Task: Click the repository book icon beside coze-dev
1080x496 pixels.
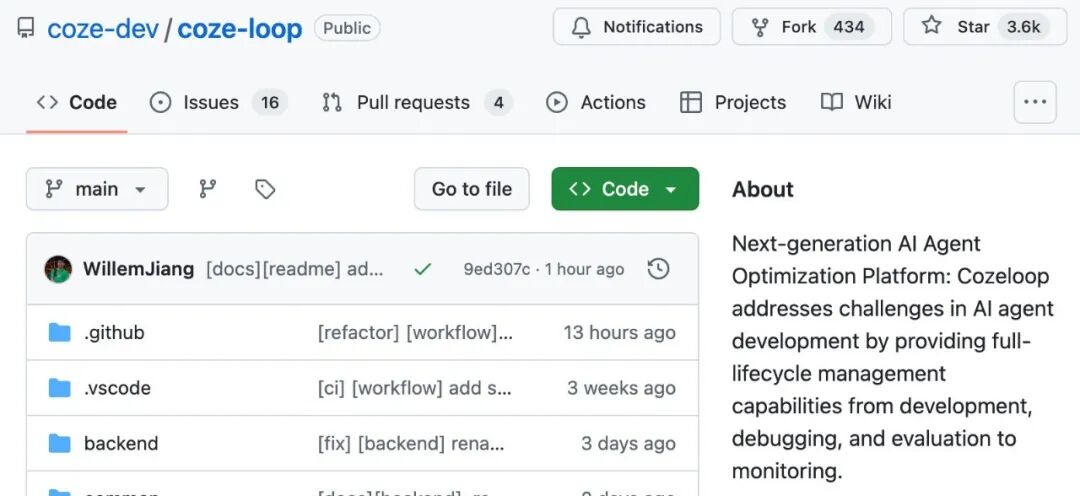Action: 25,28
